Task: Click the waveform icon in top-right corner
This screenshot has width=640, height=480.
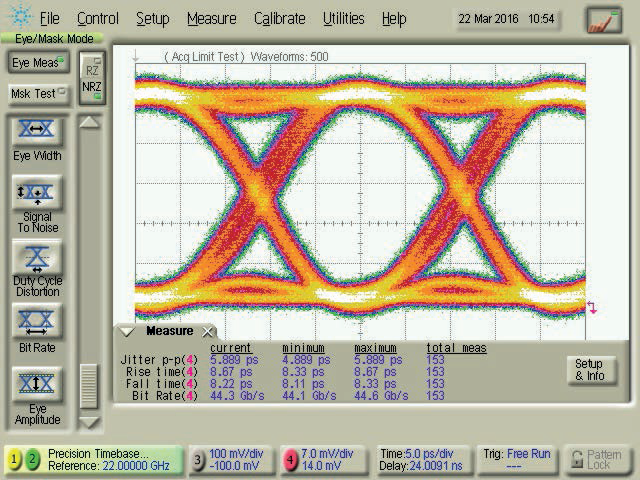Action: [603, 19]
